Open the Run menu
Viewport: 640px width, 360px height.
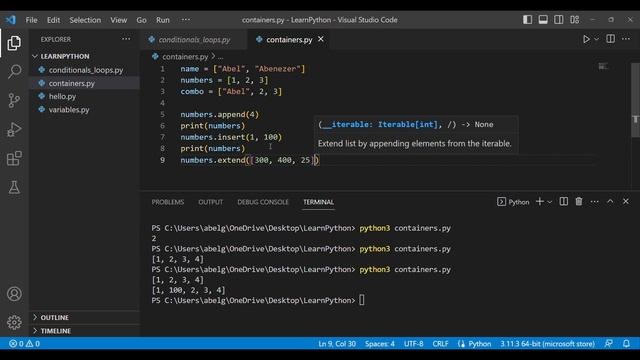162,20
